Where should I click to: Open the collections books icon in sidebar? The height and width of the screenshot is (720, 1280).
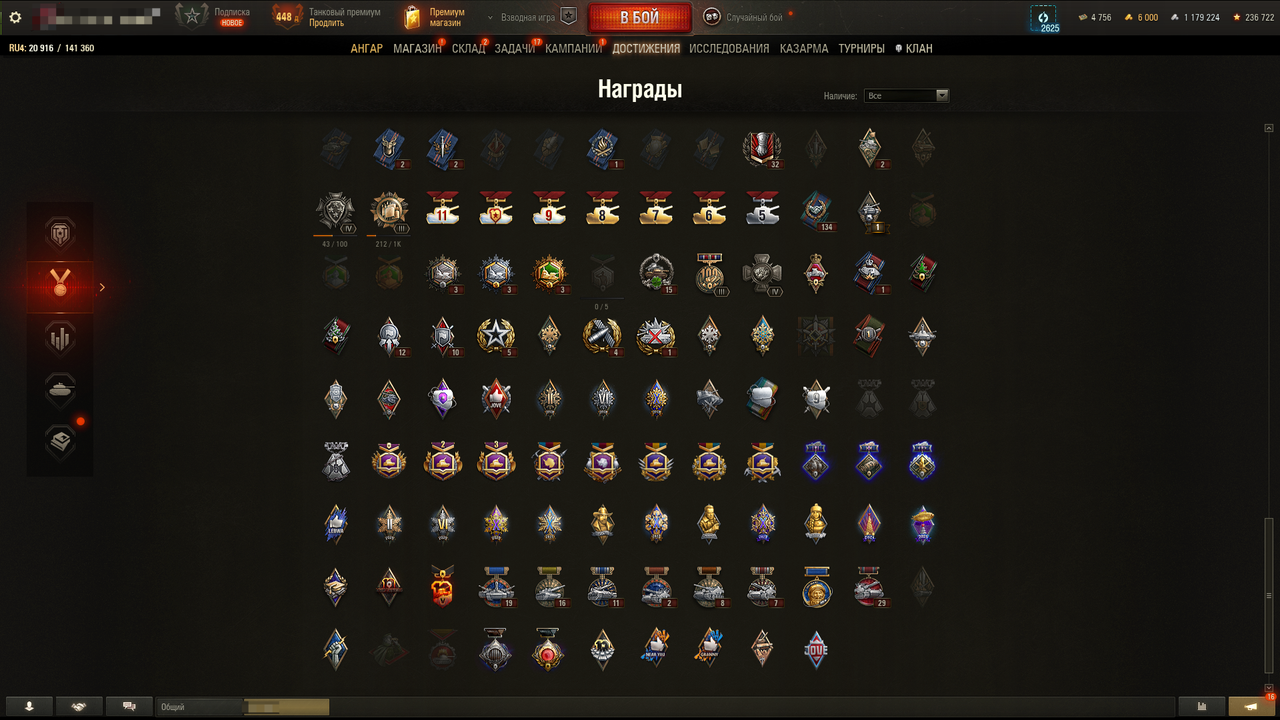coord(60,441)
